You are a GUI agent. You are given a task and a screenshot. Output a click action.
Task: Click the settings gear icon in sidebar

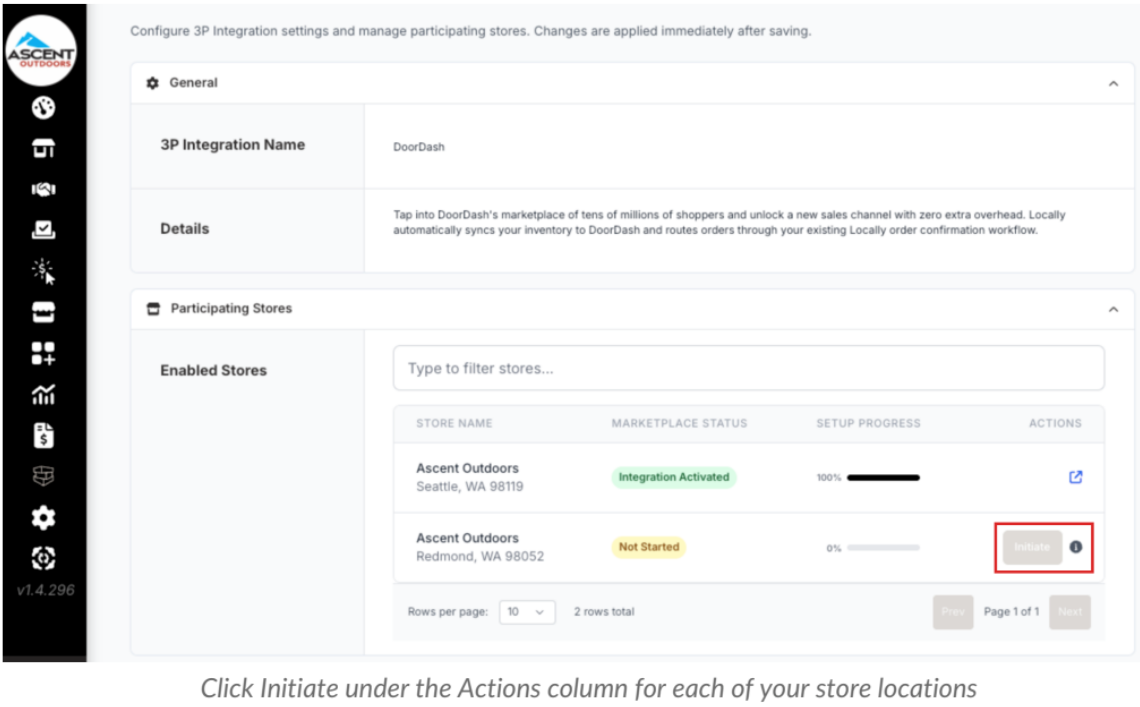43,518
